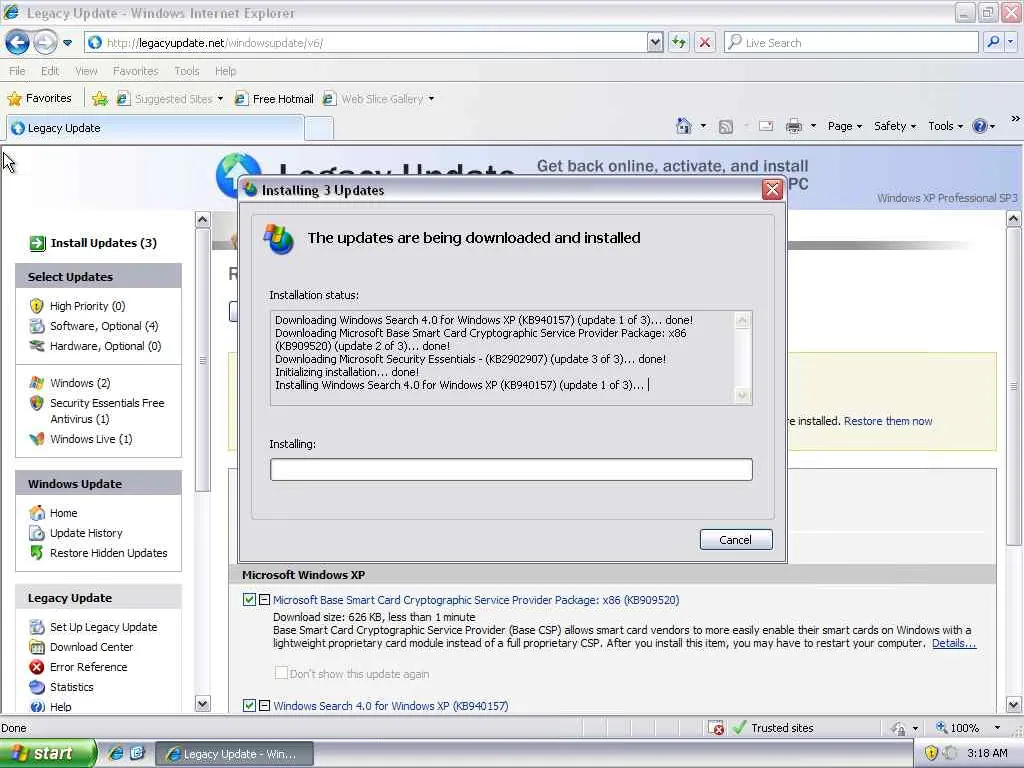Select the Legacy Update browser tab
This screenshot has height=768, width=1024.
click(x=155, y=128)
